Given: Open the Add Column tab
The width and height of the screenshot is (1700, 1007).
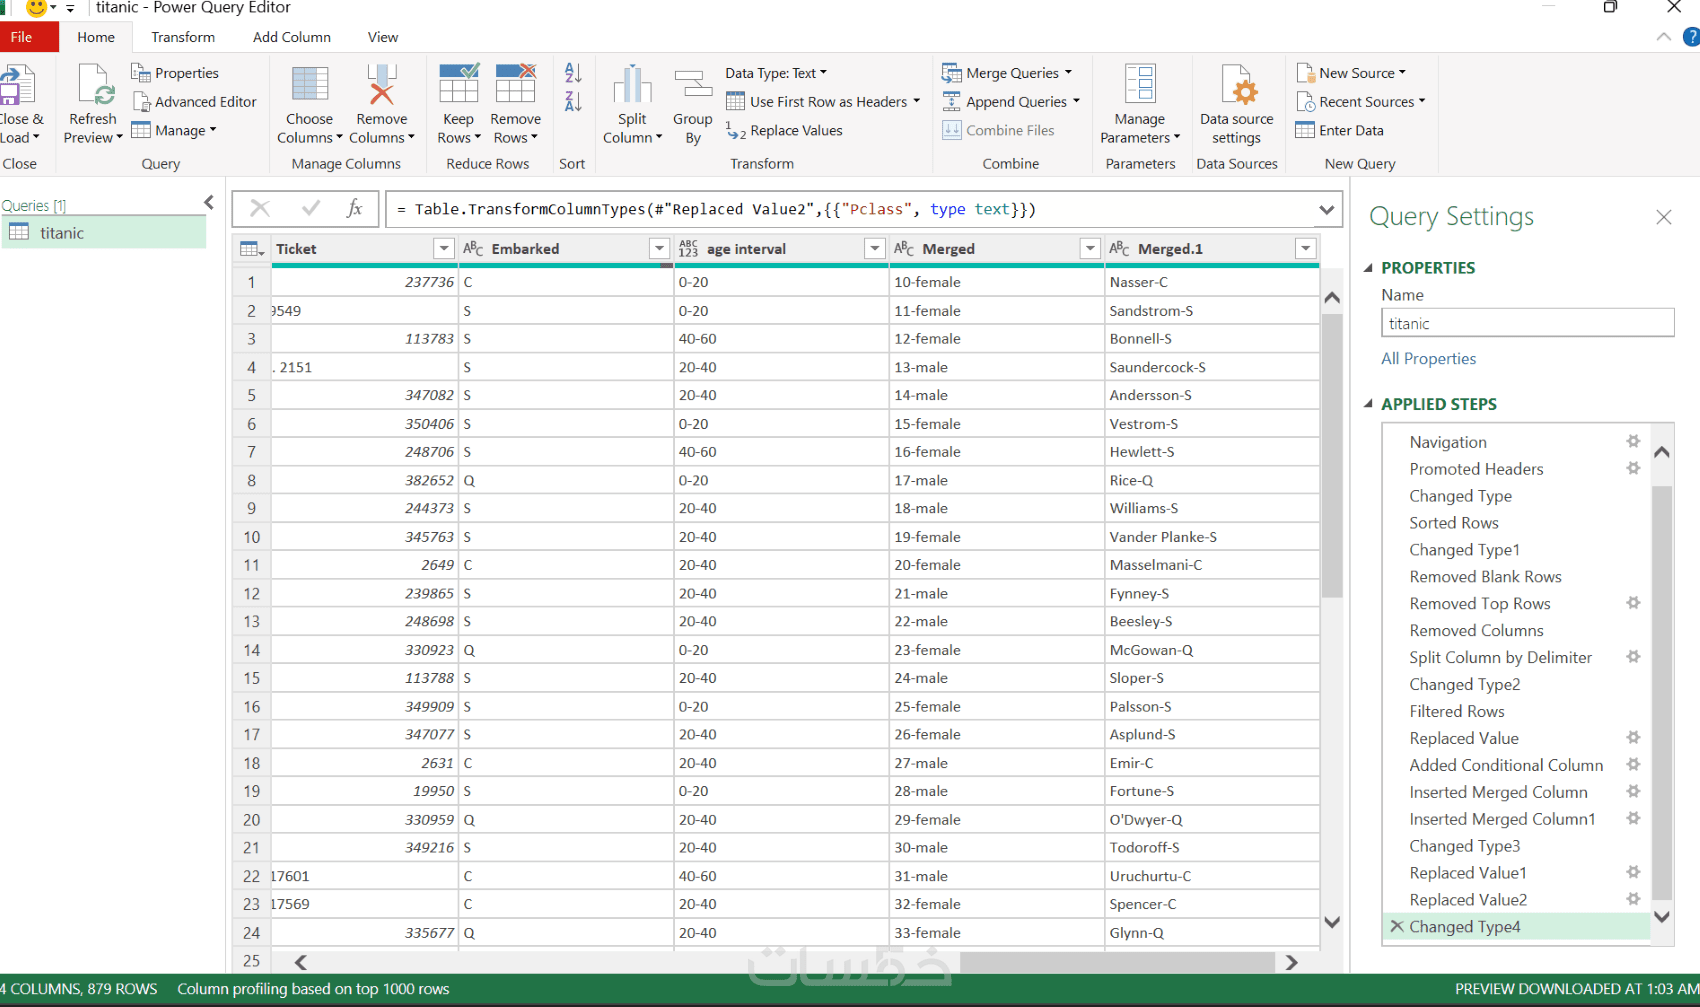Looking at the screenshot, I should 291,37.
